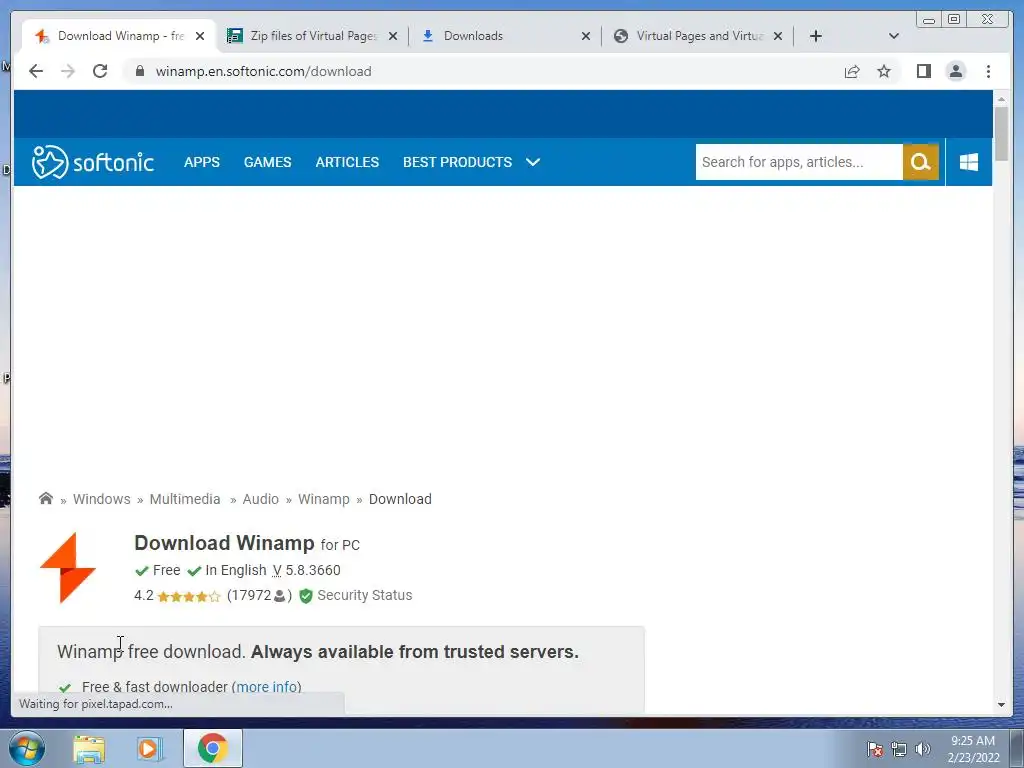Go back using the browser back arrow
Viewport: 1024px width, 768px height.
tap(36, 71)
